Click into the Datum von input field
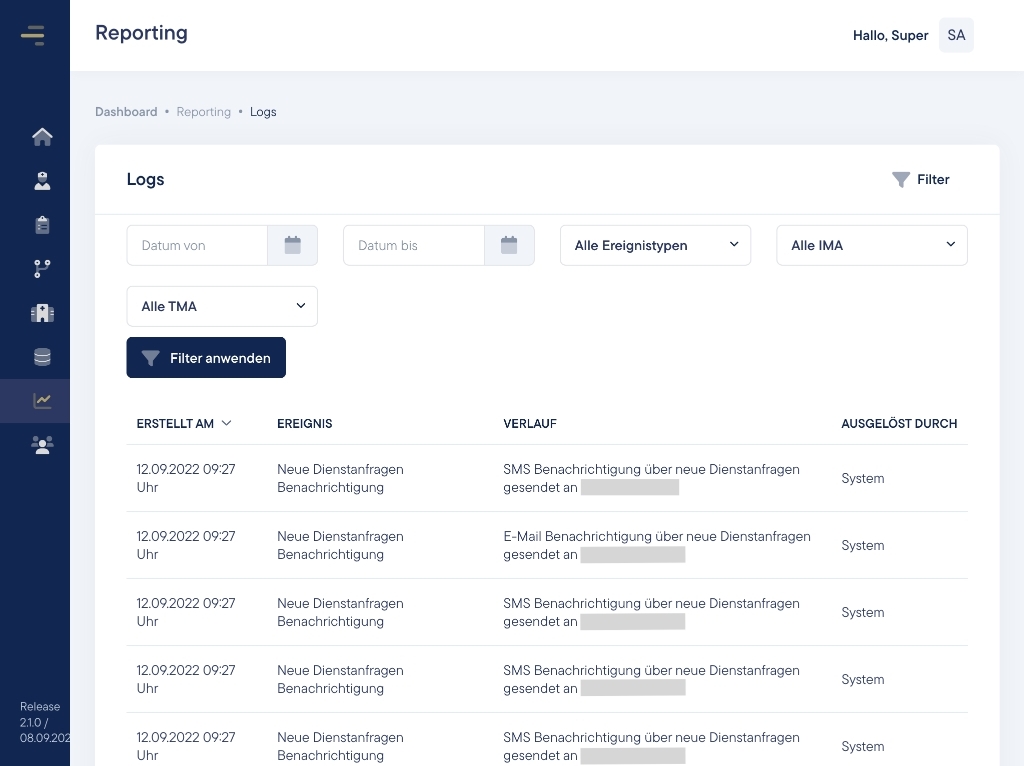Image resolution: width=1024 pixels, height=766 pixels. [x=197, y=245]
